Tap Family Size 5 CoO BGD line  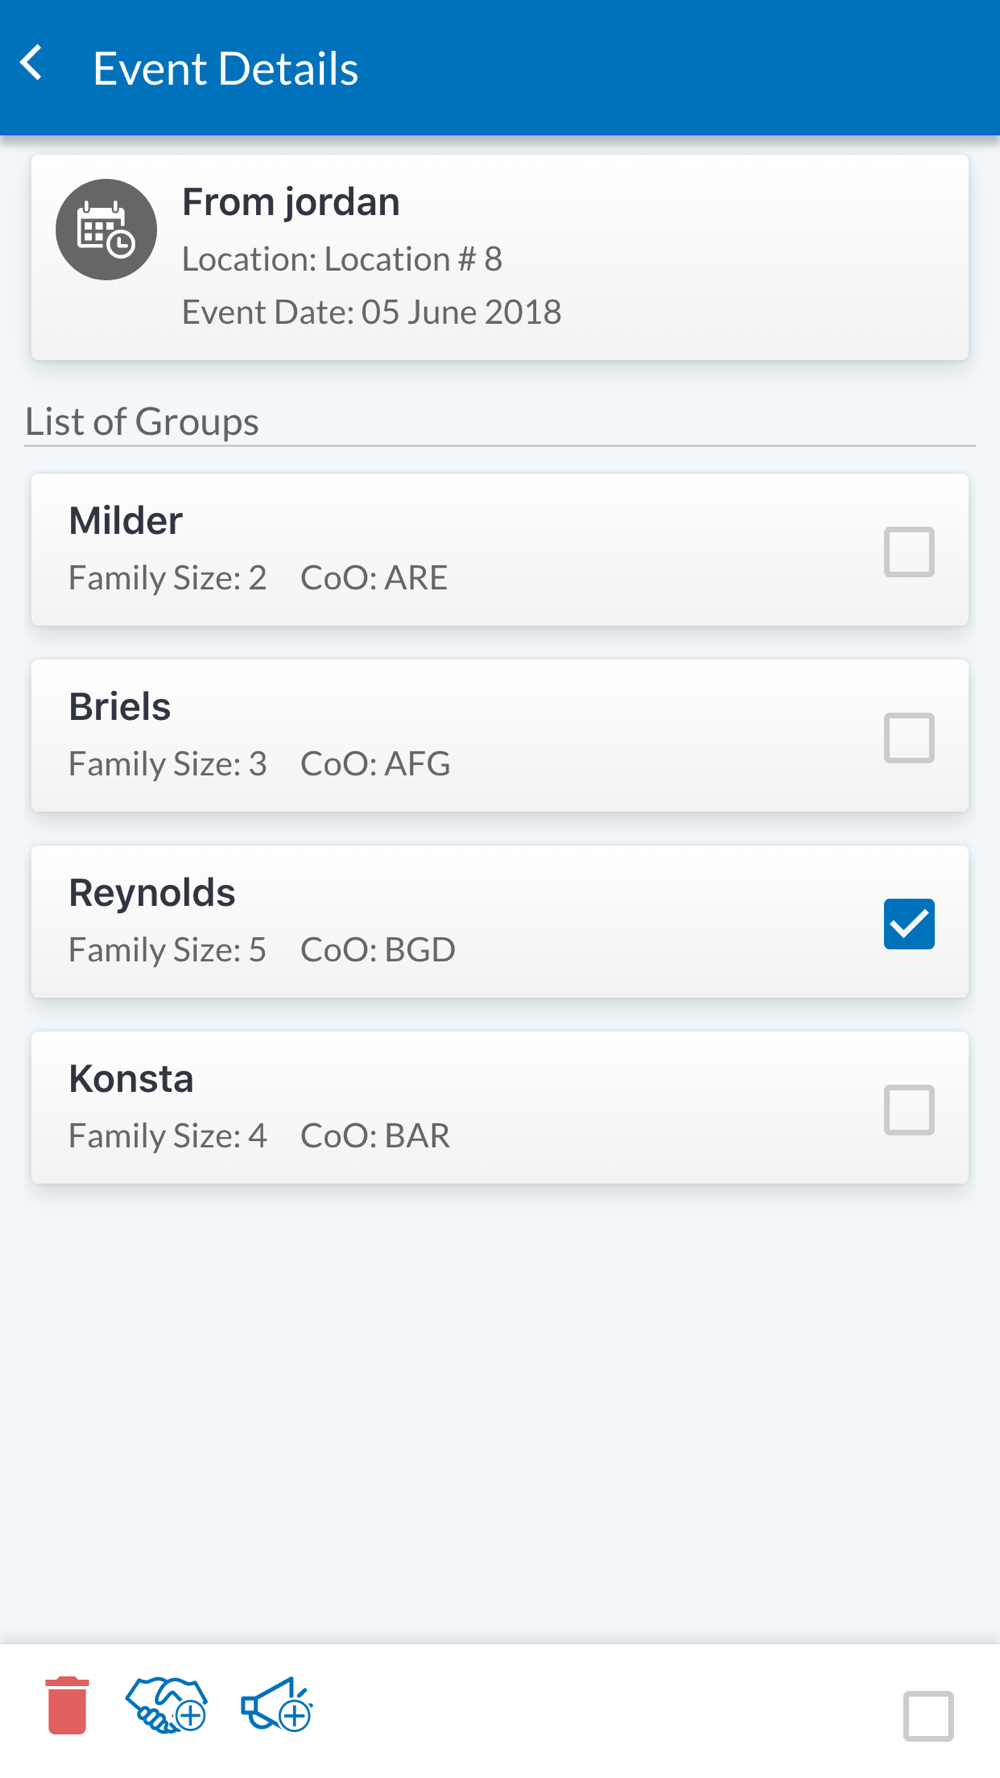point(262,949)
